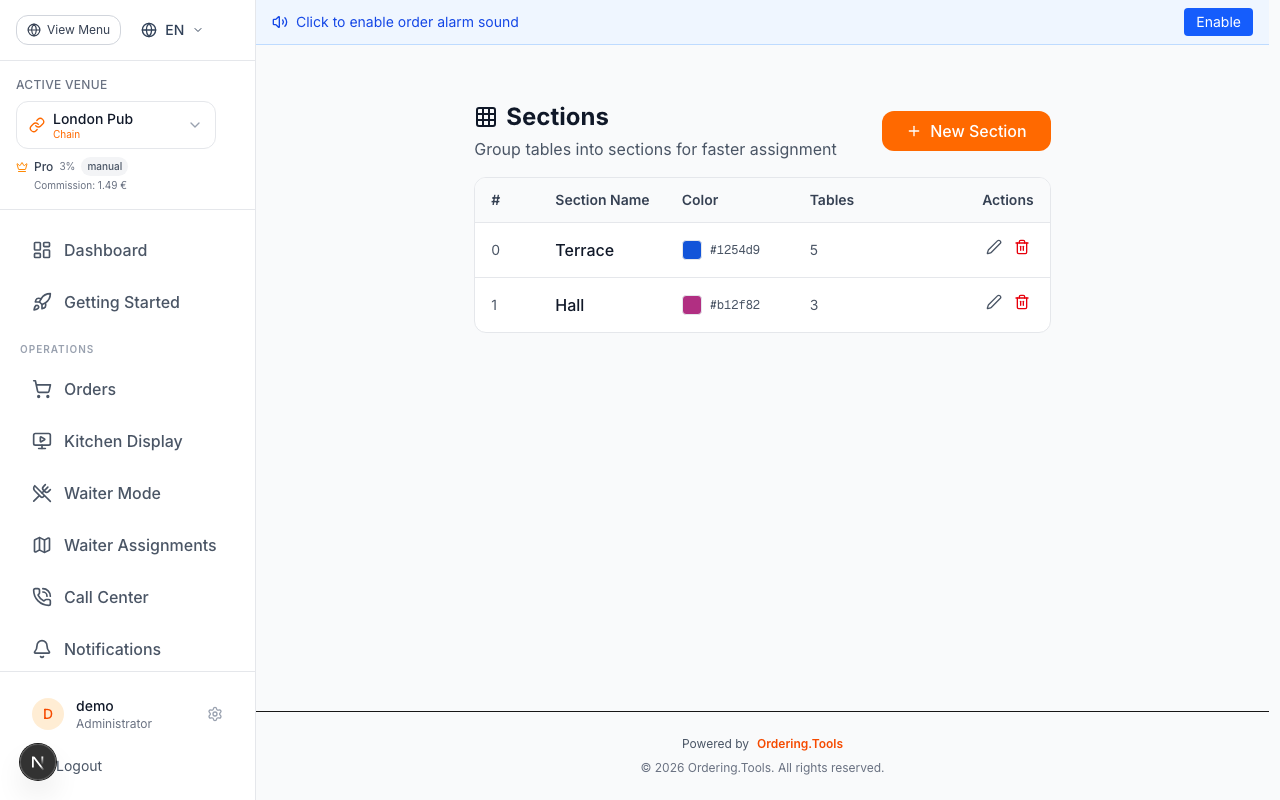Click the magenta Hall color swatch
The image size is (1280, 800).
coord(692,305)
